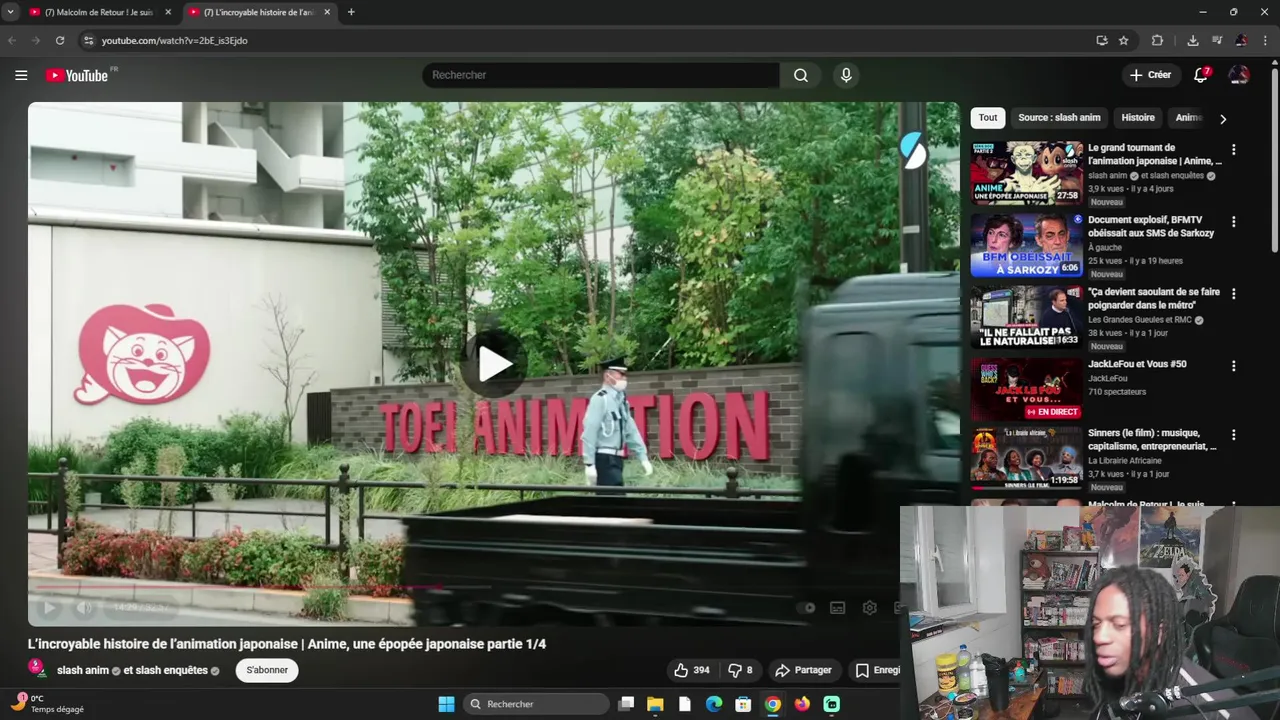This screenshot has height=720, width=1280.
Task: Save video with Enregistrer button
Action: pyautogui.click(x=877, y=670)
